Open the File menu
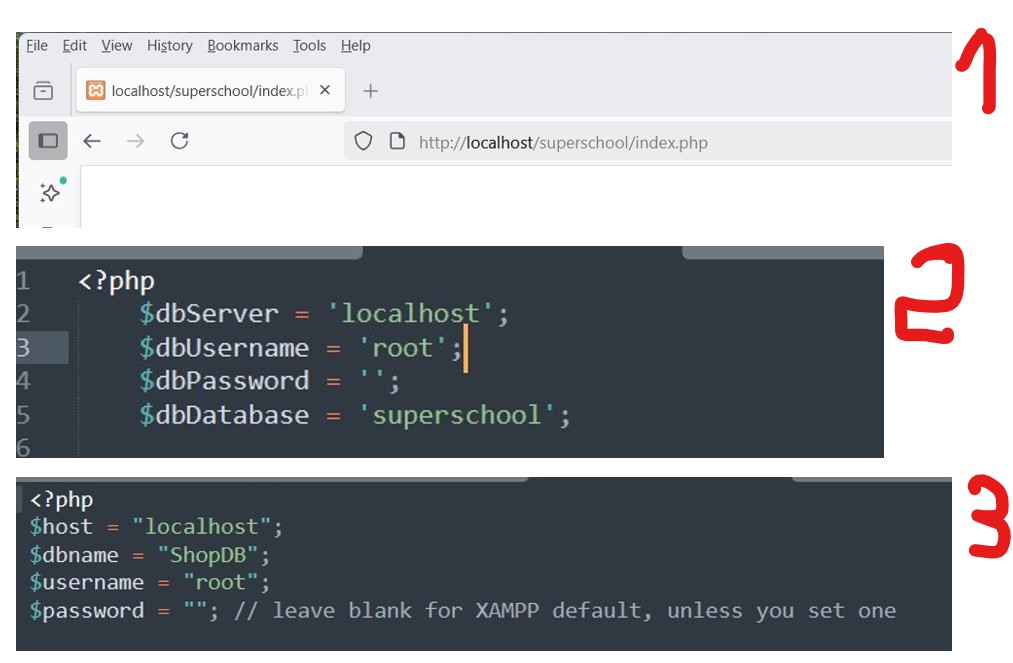The height and width of the screenshot is (663, 1013). tap(37, 46)
